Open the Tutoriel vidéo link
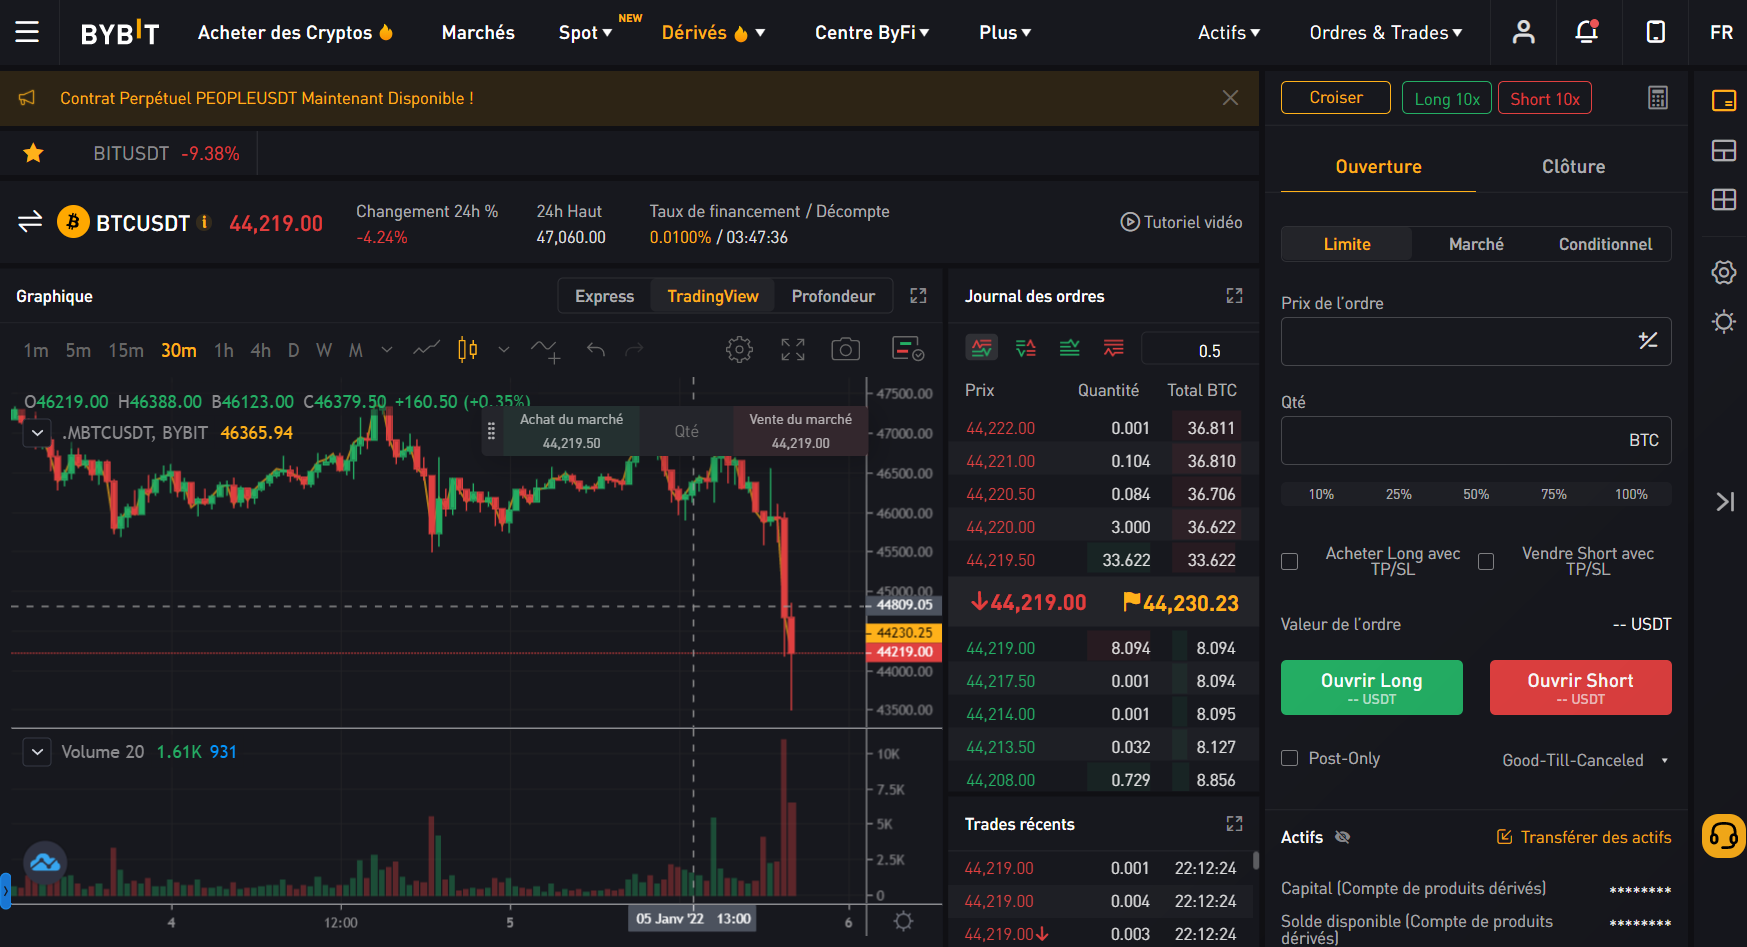Screen dimensions: 1747x947 click(x=1181, y=222)
